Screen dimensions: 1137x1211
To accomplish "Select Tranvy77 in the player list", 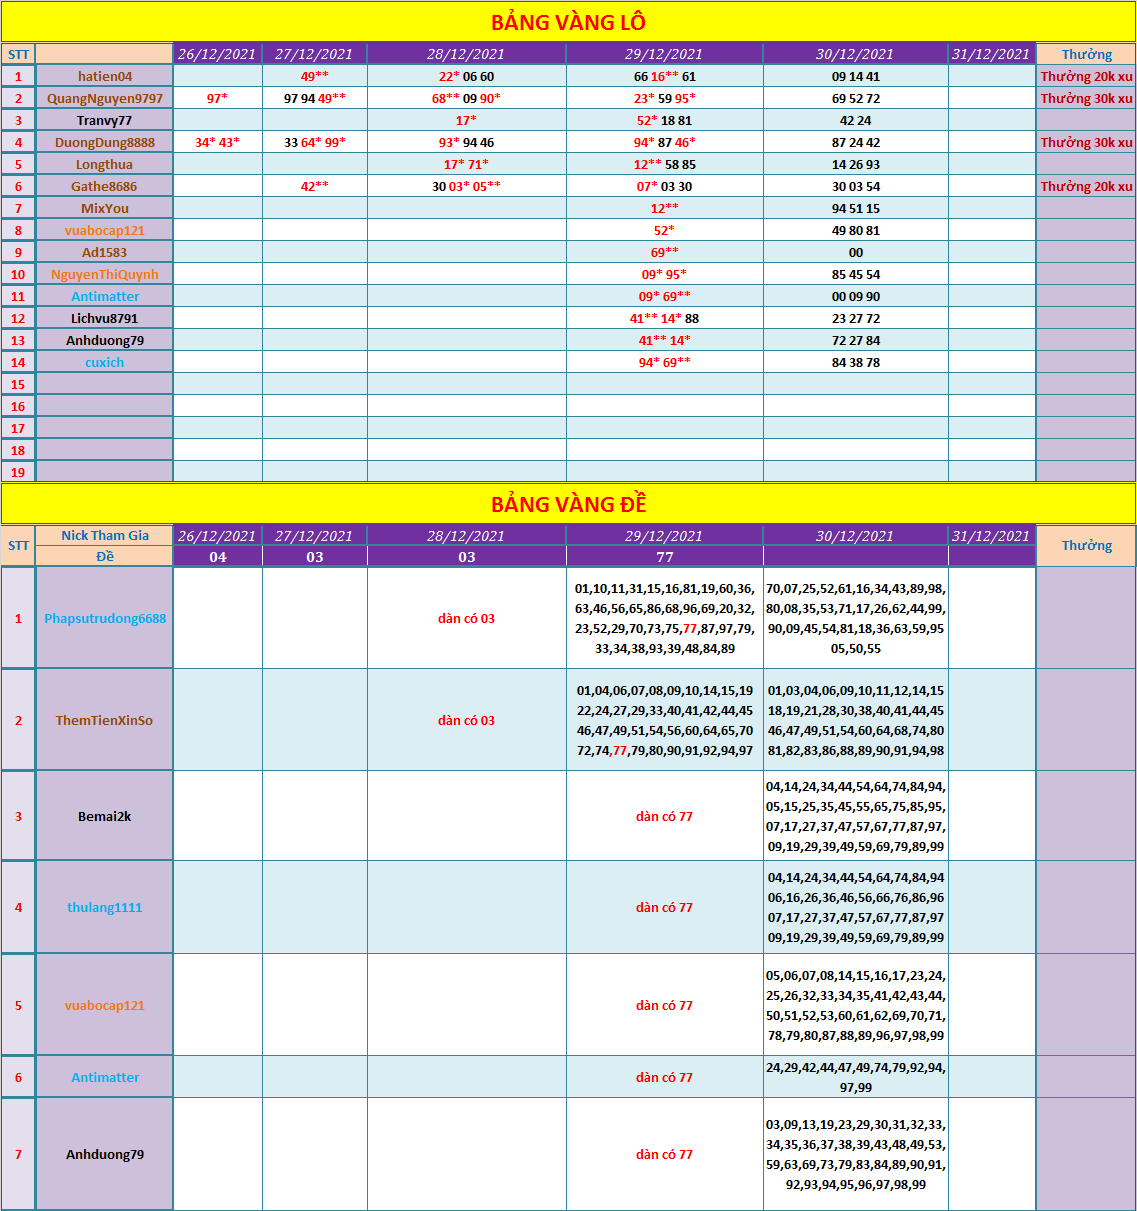I will click(105, 120).
